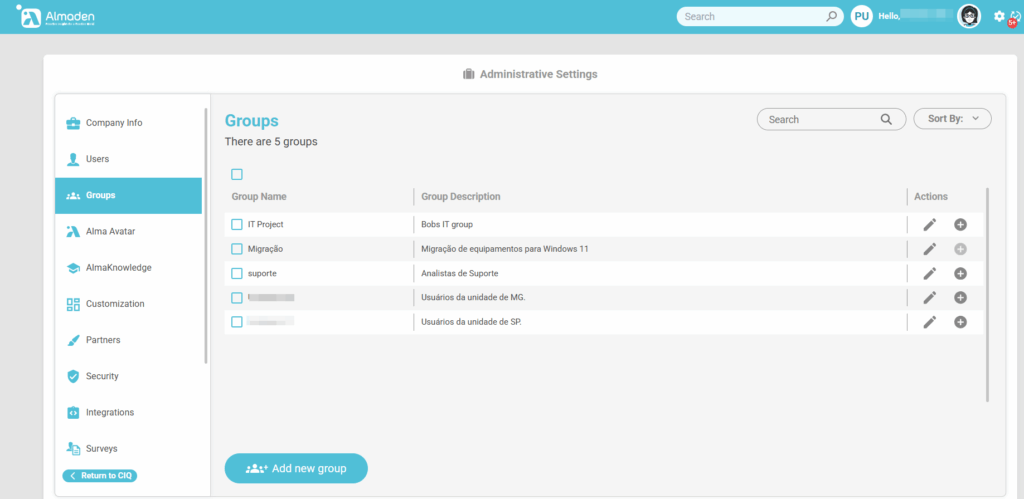Check the IT Project group checkbox
1024x499 pixels.
[237, 225]
